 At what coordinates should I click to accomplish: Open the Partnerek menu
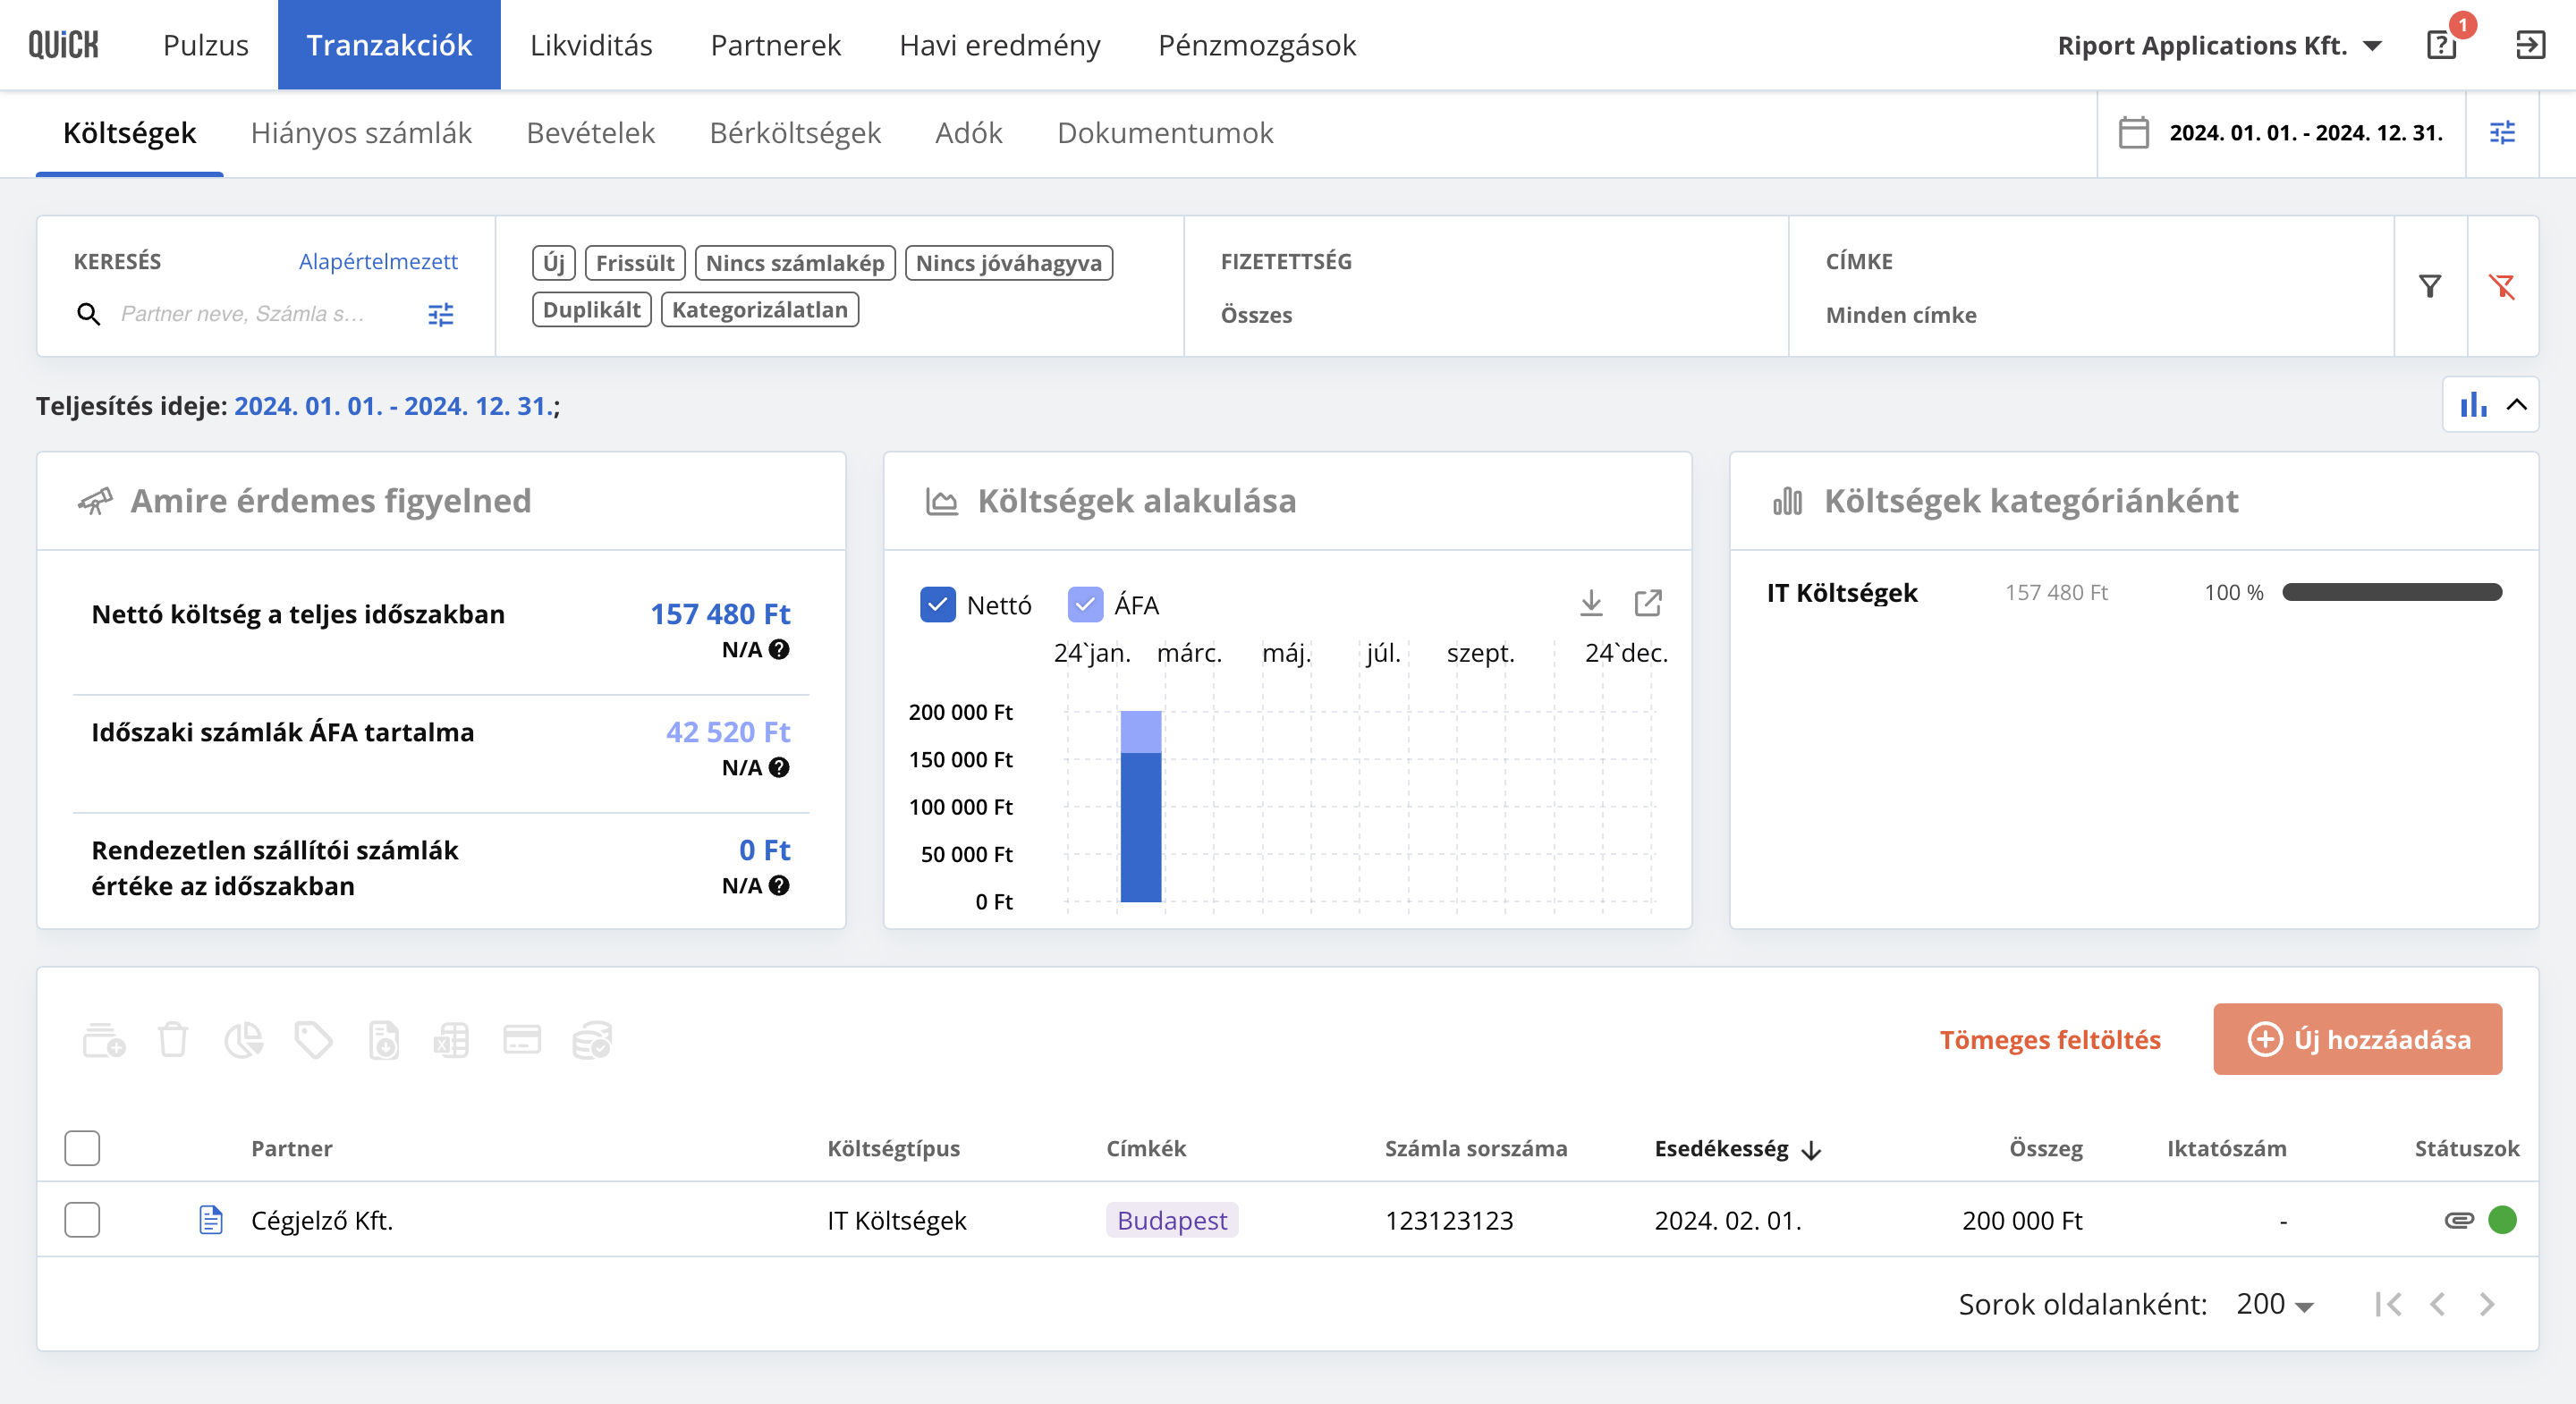[776, 45]
